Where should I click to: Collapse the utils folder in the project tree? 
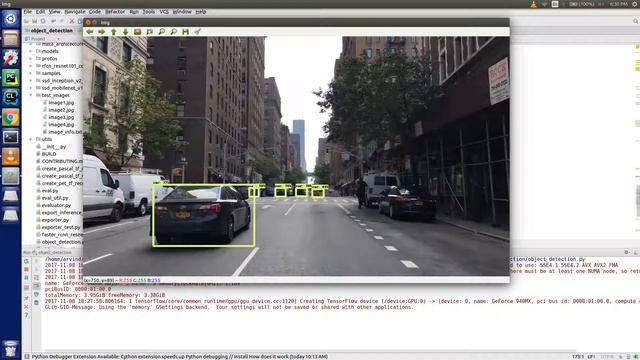point(31,139)
